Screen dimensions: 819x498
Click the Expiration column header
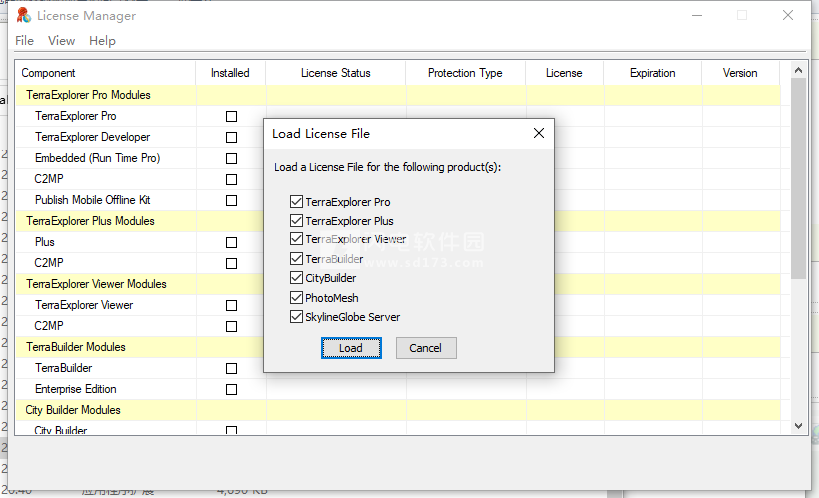pyautogui.click(x=652, y=73)
